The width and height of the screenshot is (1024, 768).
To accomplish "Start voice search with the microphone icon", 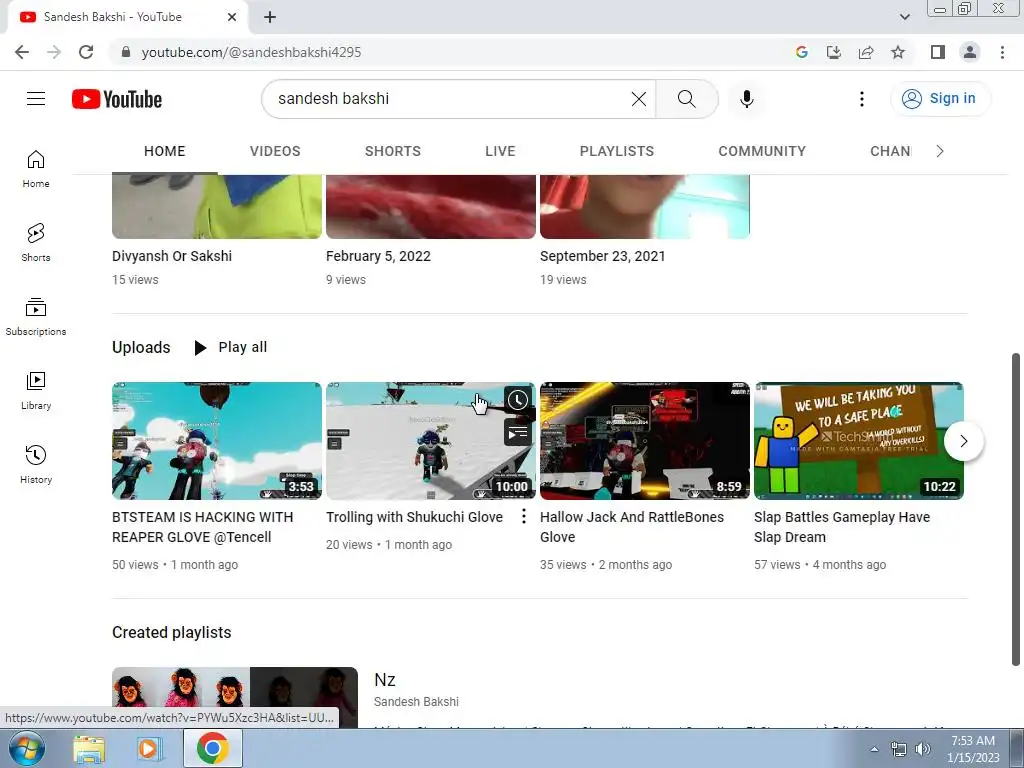I will 746,99.
